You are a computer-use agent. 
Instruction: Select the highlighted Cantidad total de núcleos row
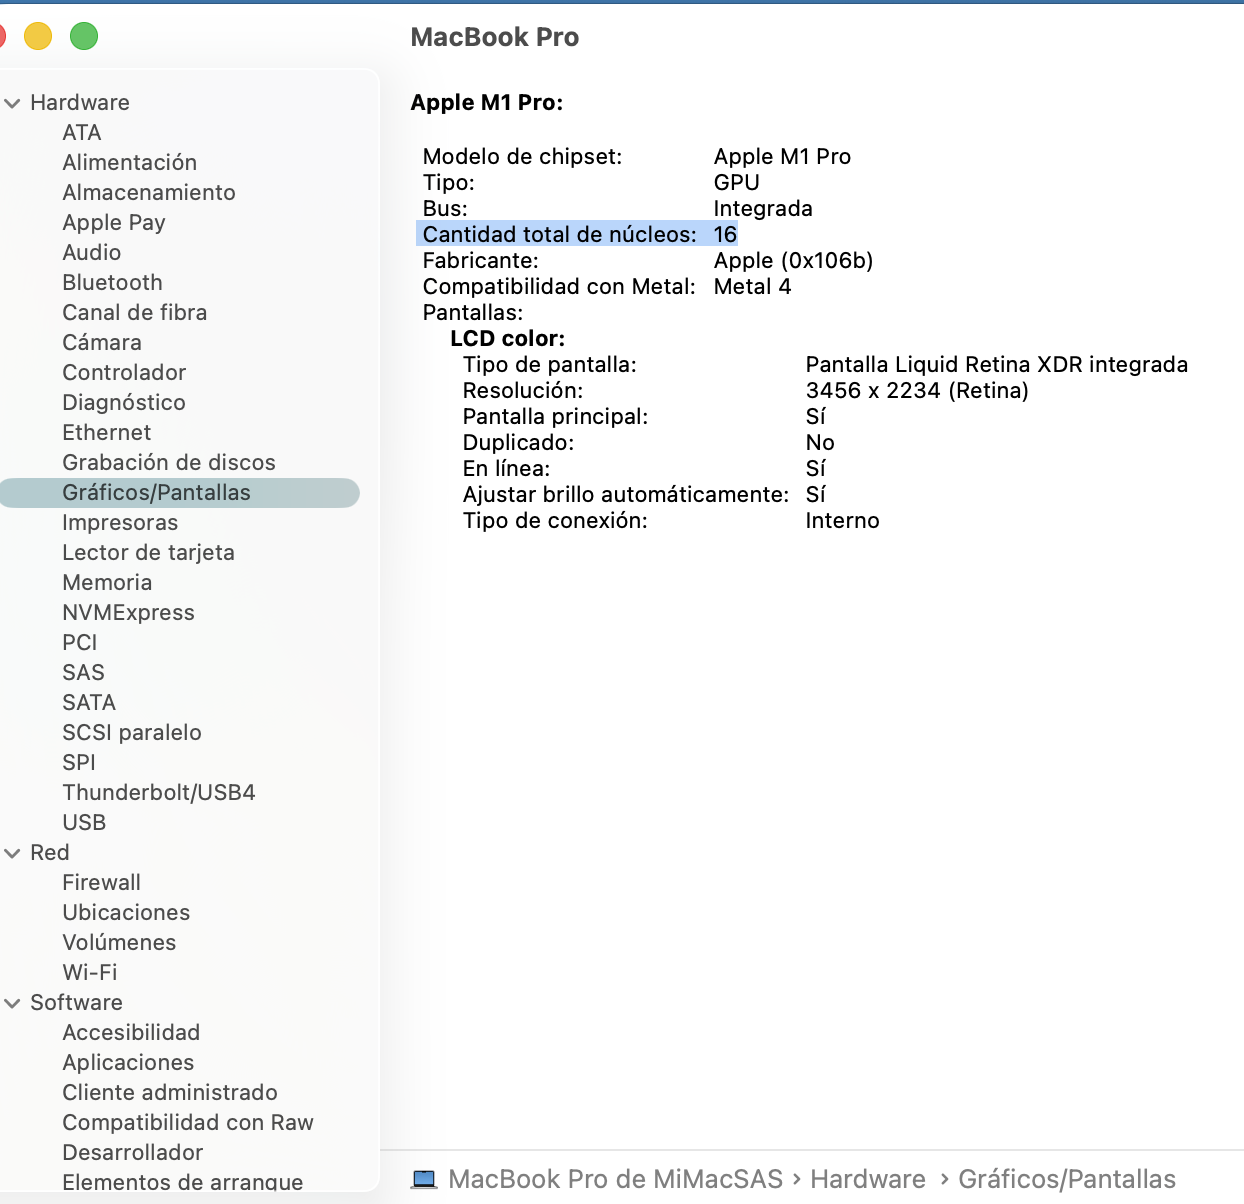pyautogui.click(x=577, y=234)
